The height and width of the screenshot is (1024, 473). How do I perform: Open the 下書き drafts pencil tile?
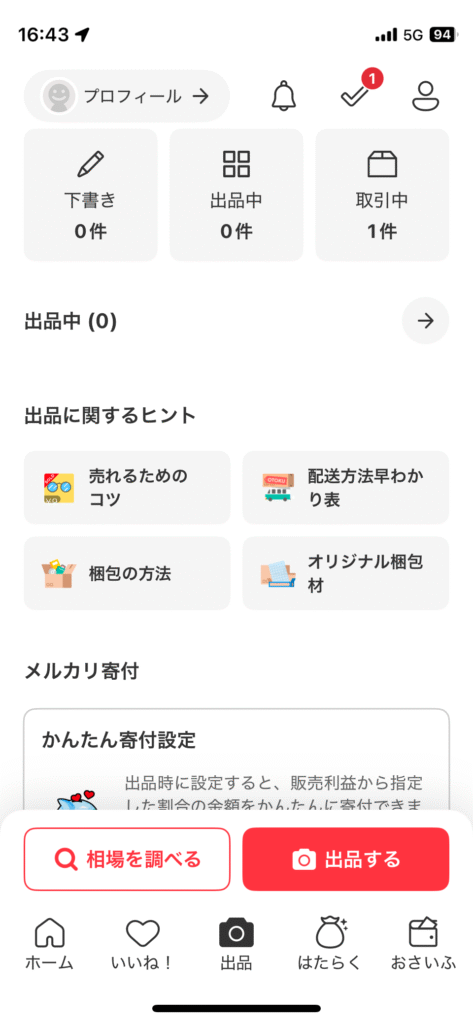(90, 195)
